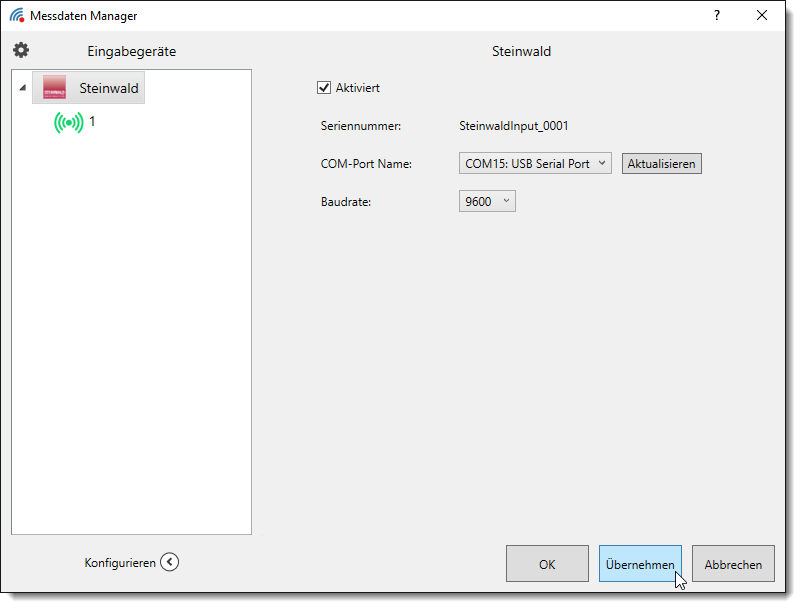This screenshot has width=801, height=608.
Task: Close the Messdaten Manager dialog
Action: (x=762, y=15)
